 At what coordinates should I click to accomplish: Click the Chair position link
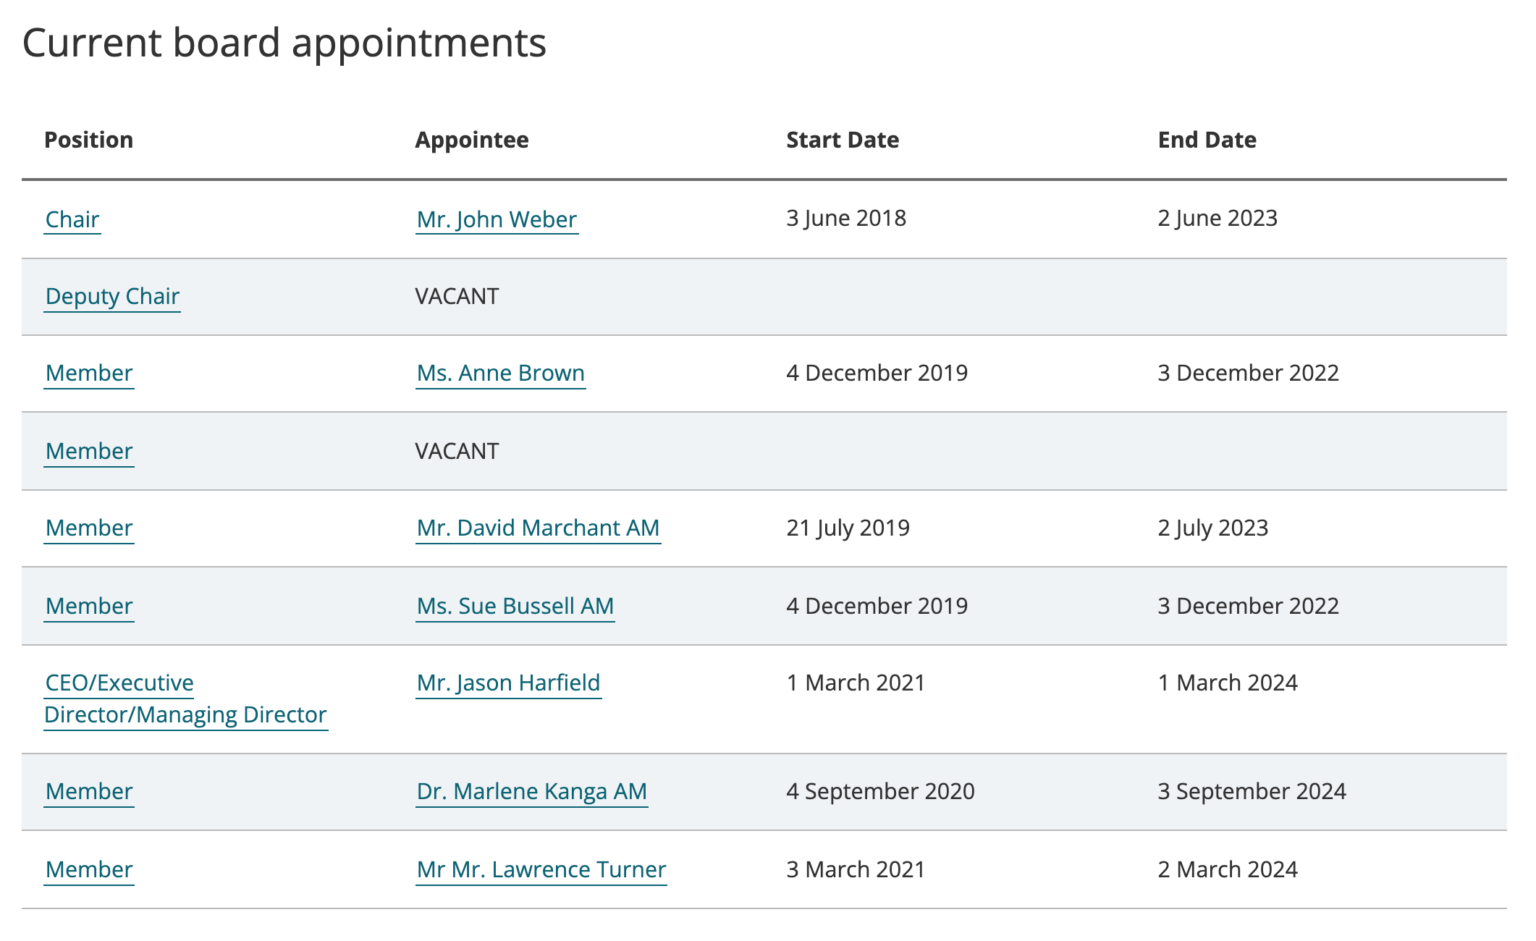(71, 219)
